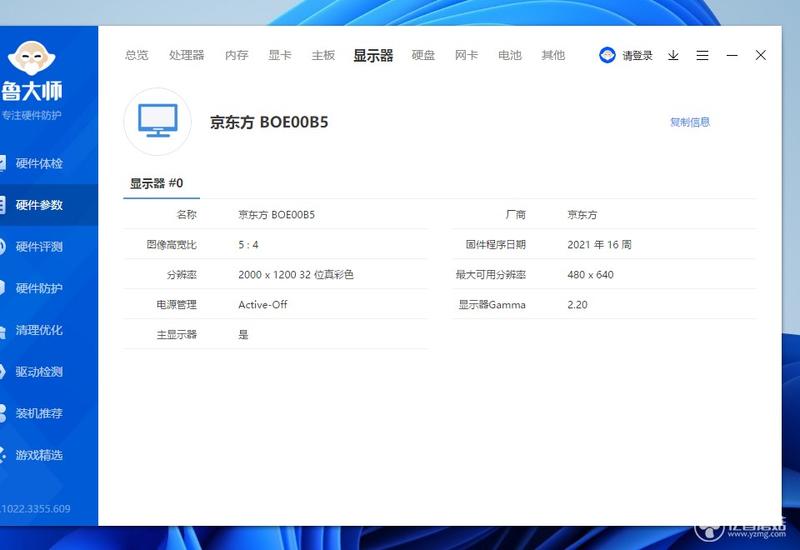
Task: Select the 显示器 #0 sub-tab
Action: (x=157, y=183)
